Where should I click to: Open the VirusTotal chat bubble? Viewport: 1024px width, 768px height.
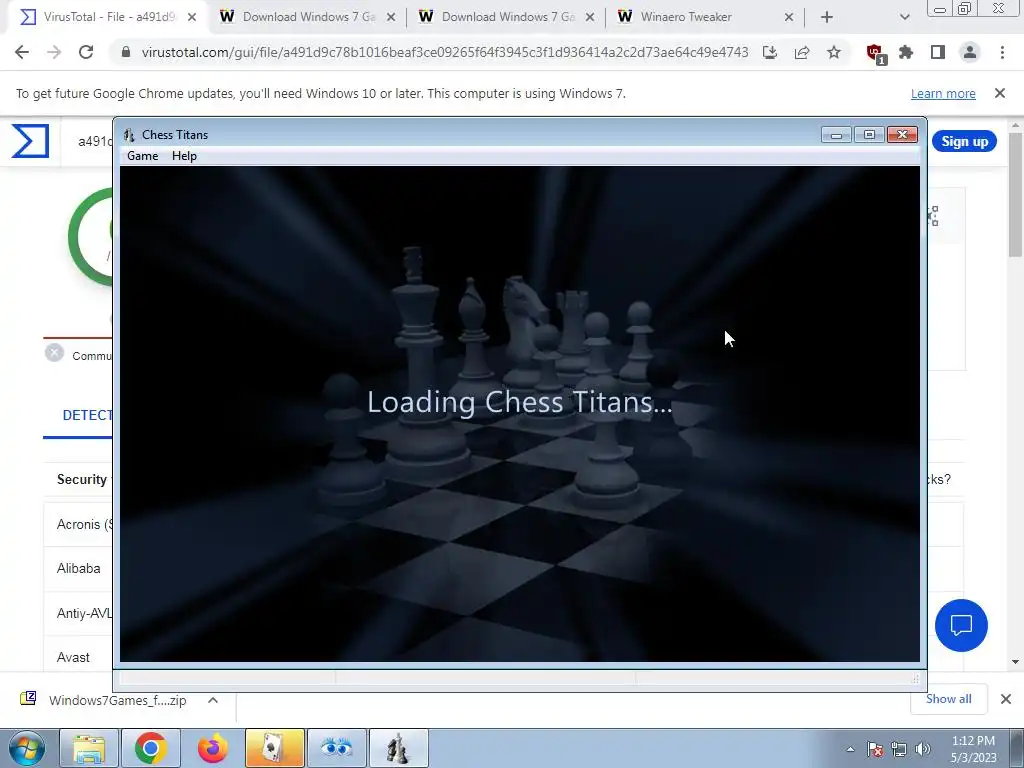961,625
